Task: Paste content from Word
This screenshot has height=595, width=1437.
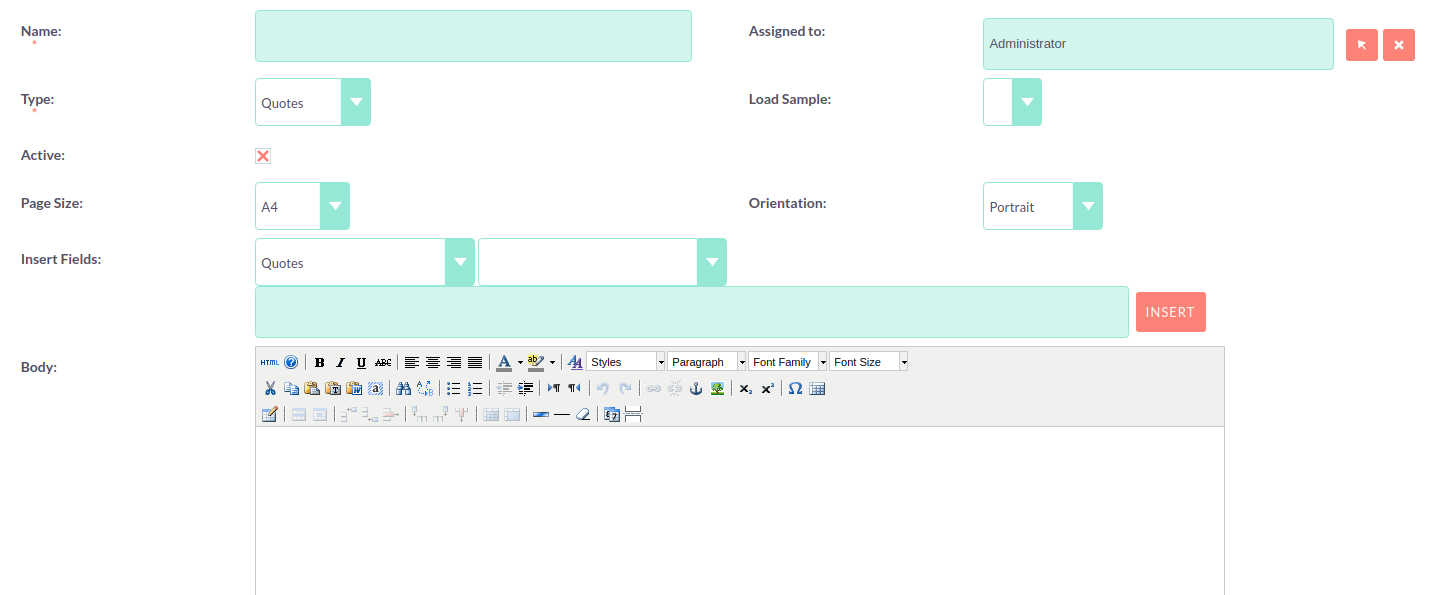Action: [354, 388]
